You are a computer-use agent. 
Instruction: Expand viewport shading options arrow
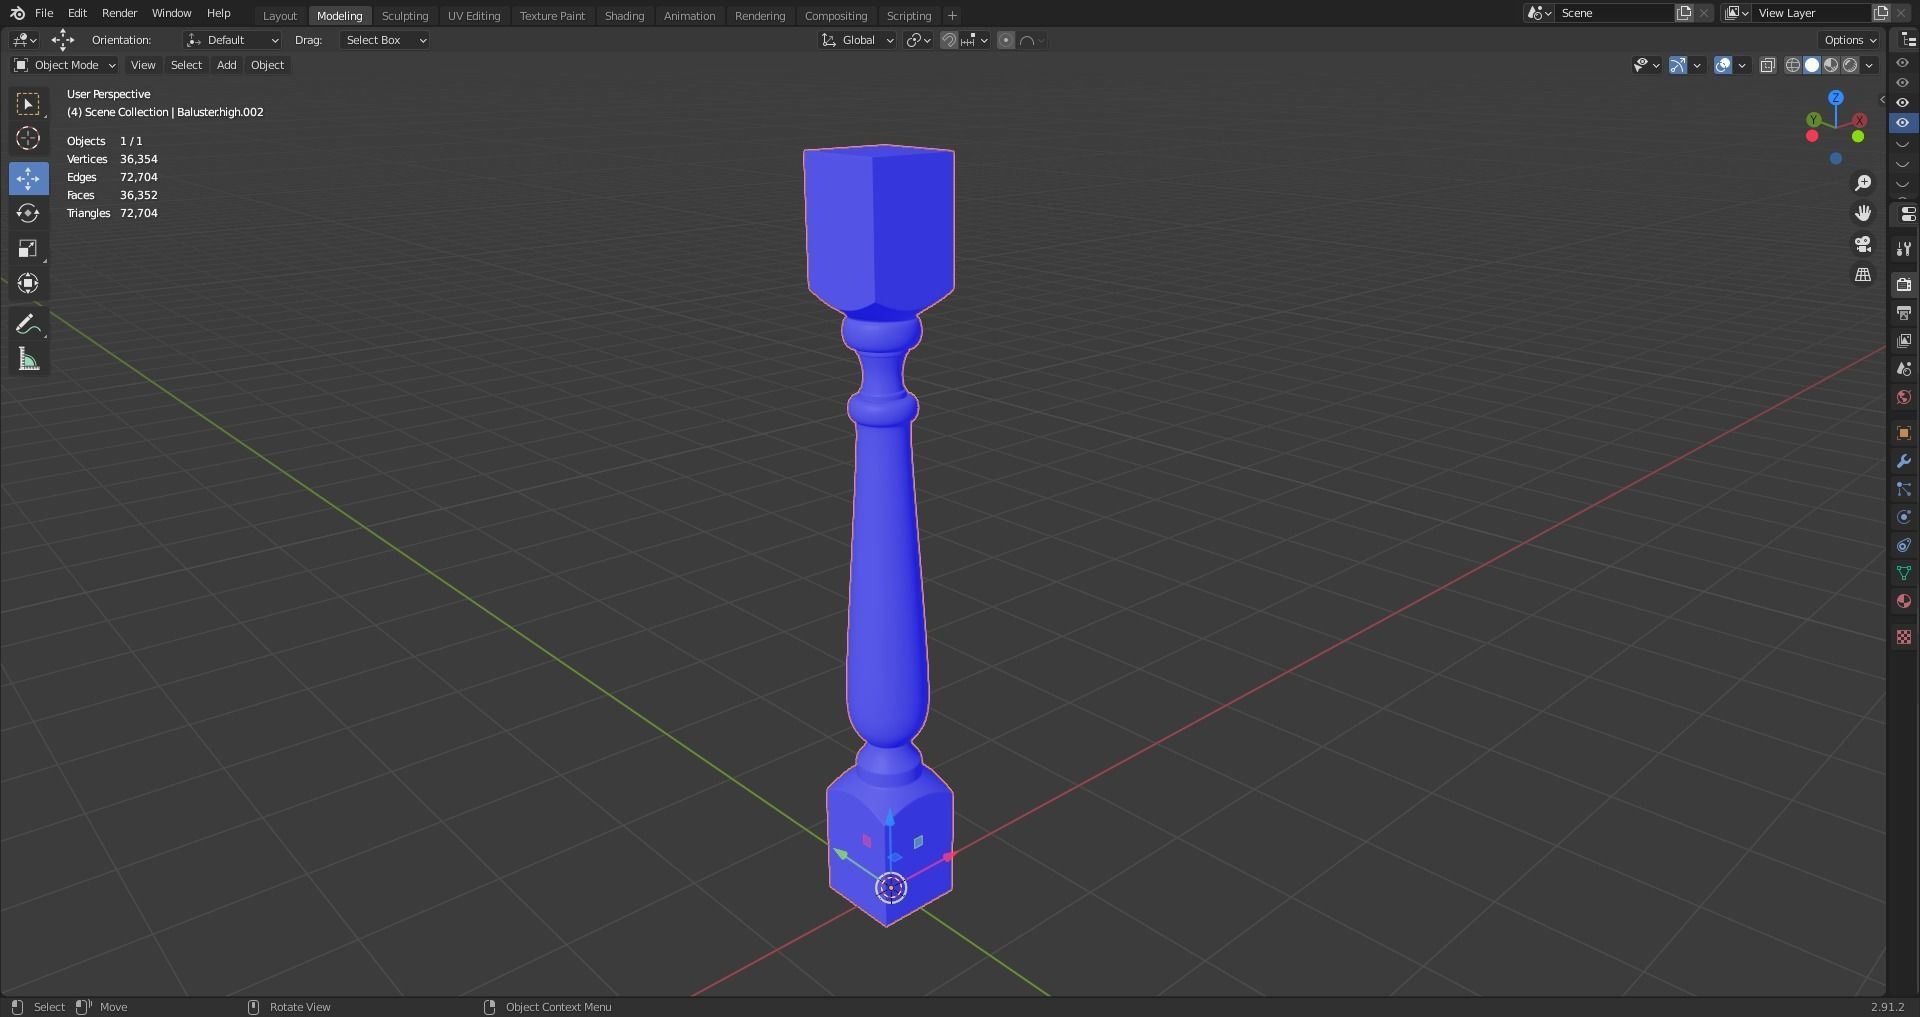click(1870, 65)
